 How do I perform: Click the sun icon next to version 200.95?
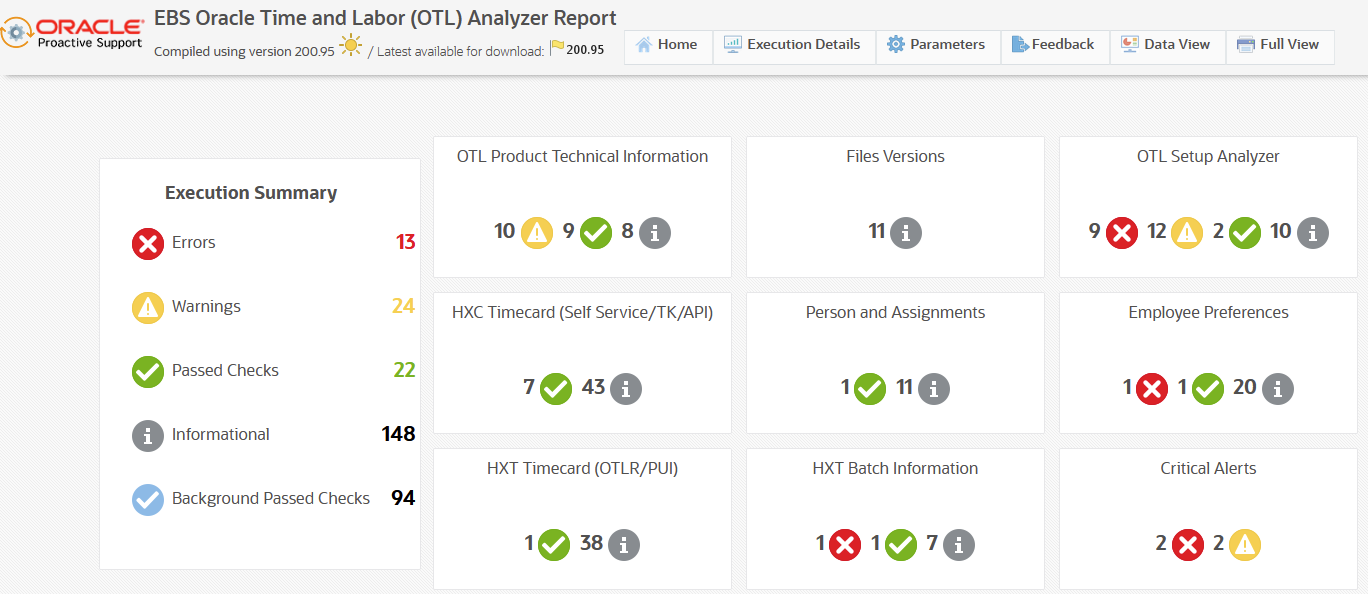(x=348, y=46)
